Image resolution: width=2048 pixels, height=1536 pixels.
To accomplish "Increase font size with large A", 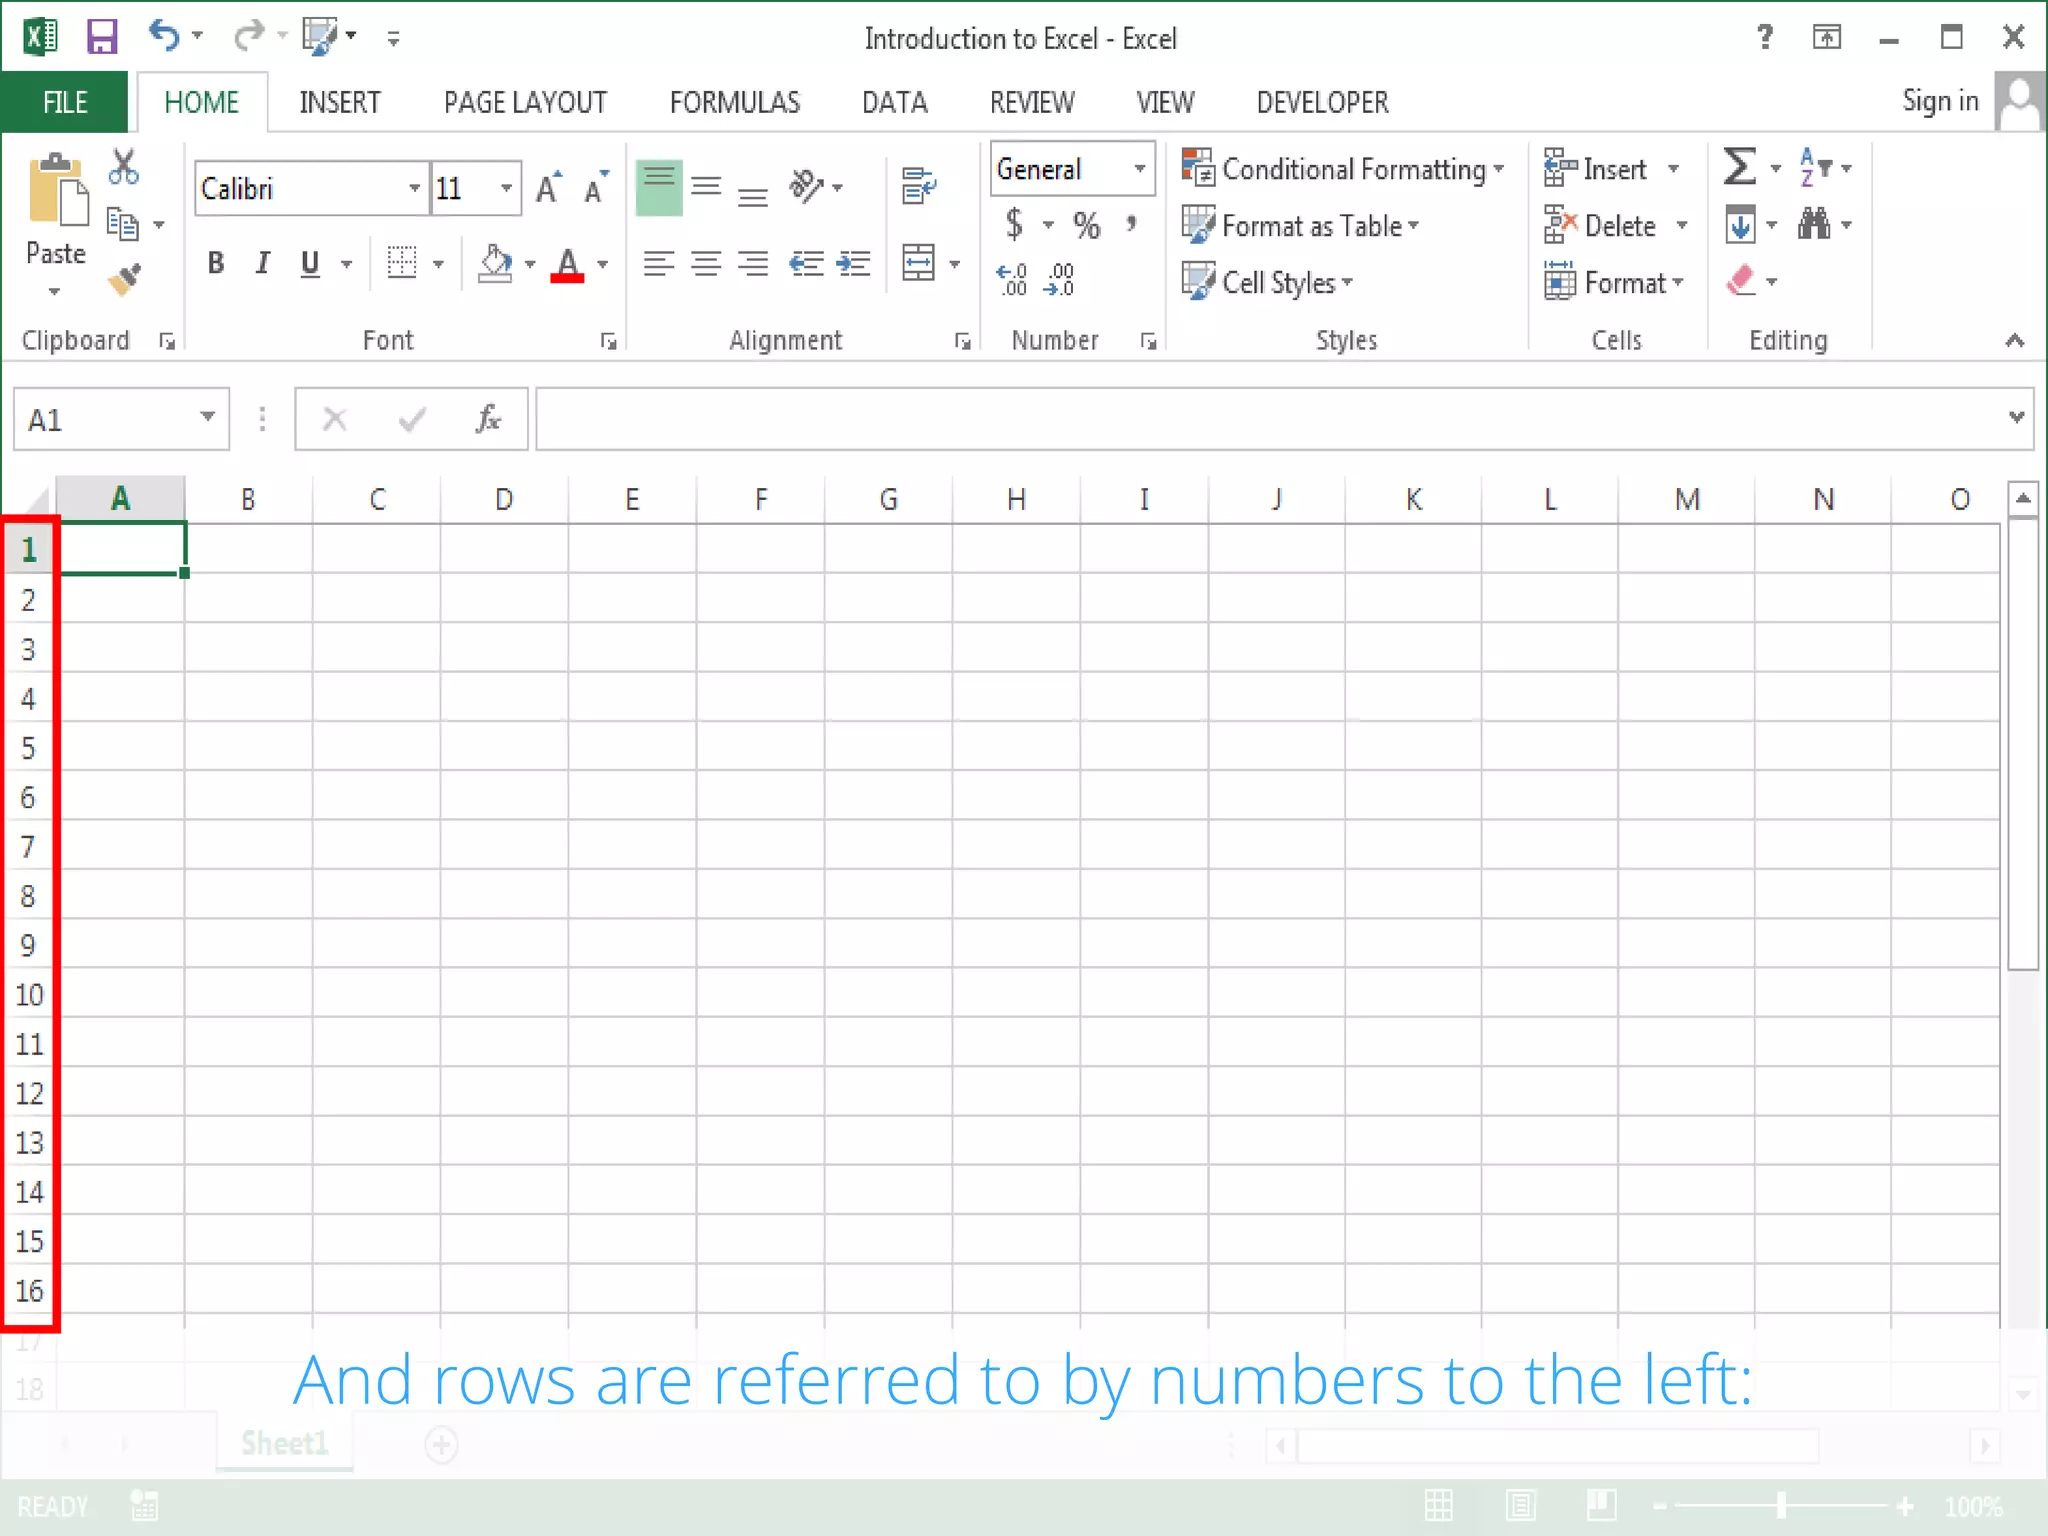I will tap(548, 188).
